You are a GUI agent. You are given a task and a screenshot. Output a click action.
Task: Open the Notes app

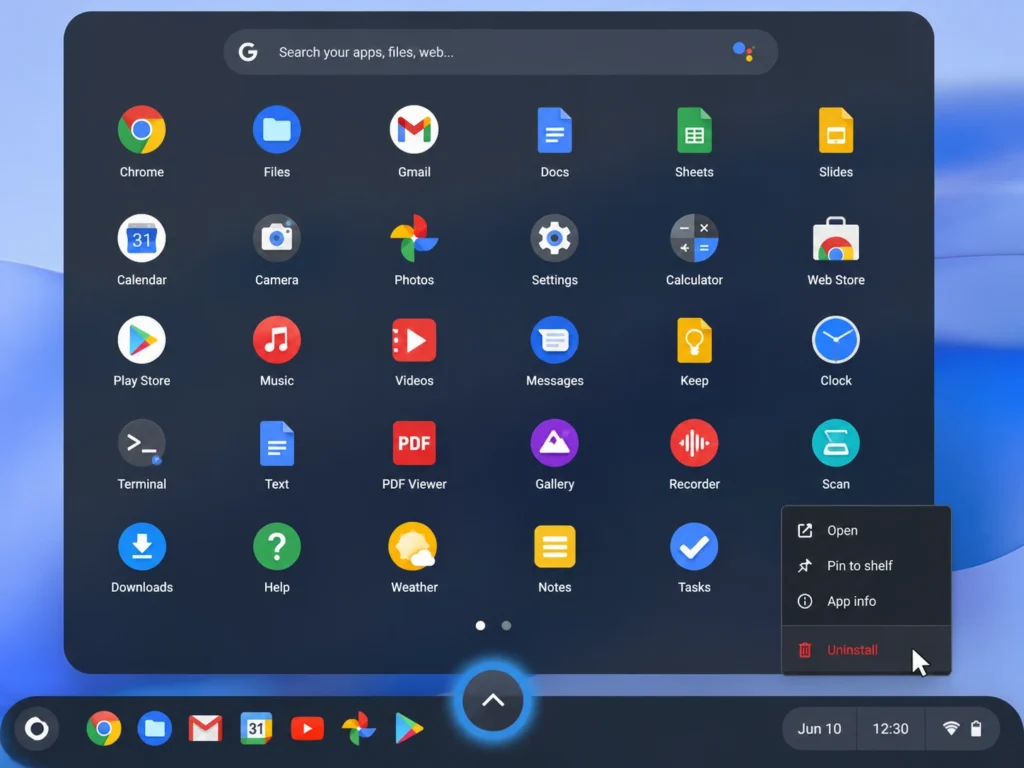(554, 546)
